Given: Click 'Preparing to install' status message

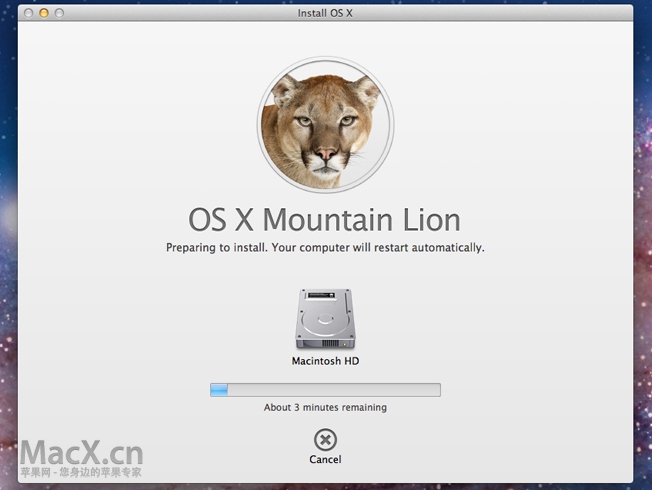Looking at the screenshot, I should pyautogui.click(x=325, y=247).
